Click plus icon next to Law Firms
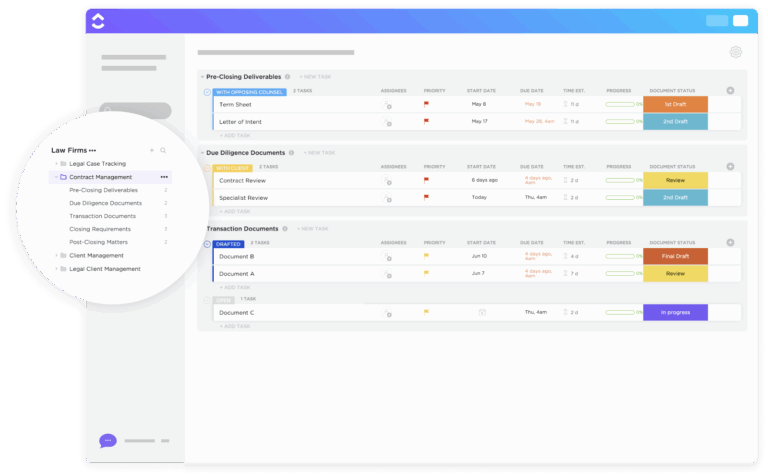The width and height of the screenshot is (768, 475). (x=151, y=150)
